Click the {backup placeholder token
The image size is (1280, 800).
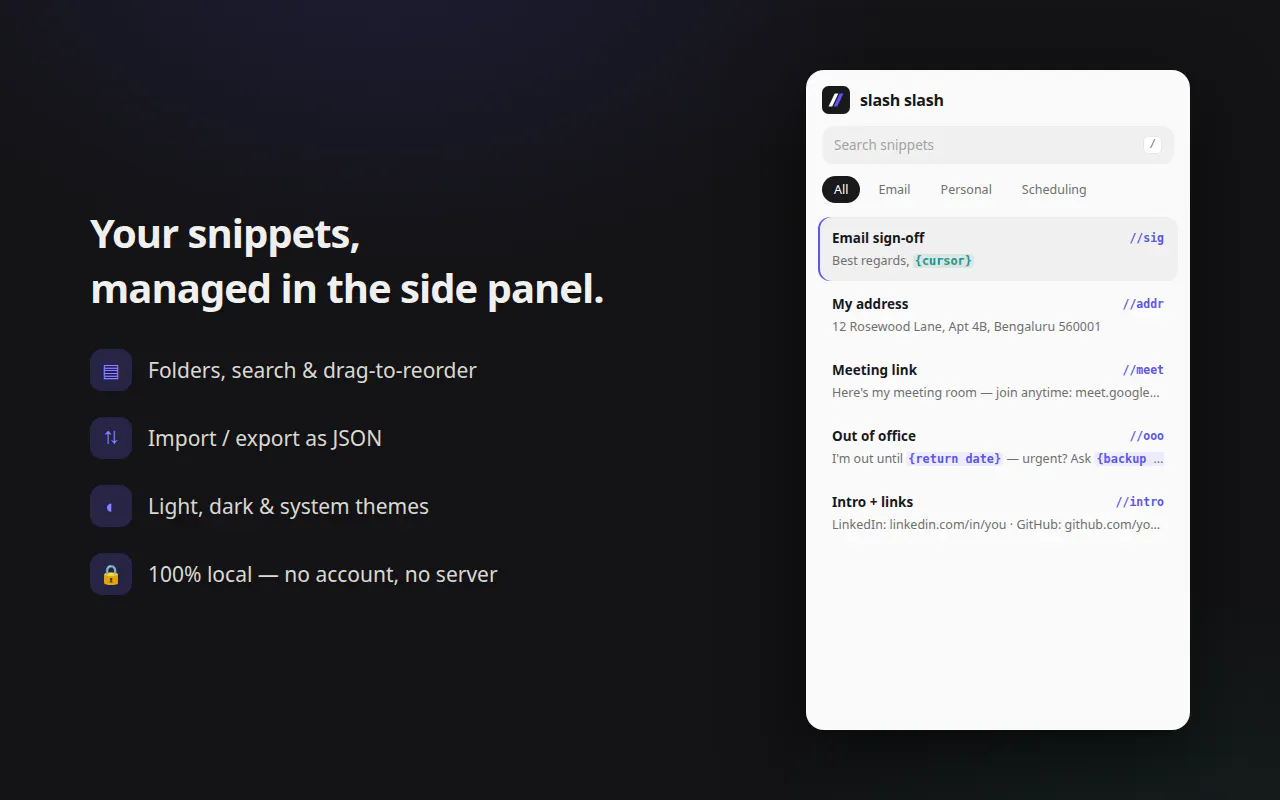(x=1130, y=459)
